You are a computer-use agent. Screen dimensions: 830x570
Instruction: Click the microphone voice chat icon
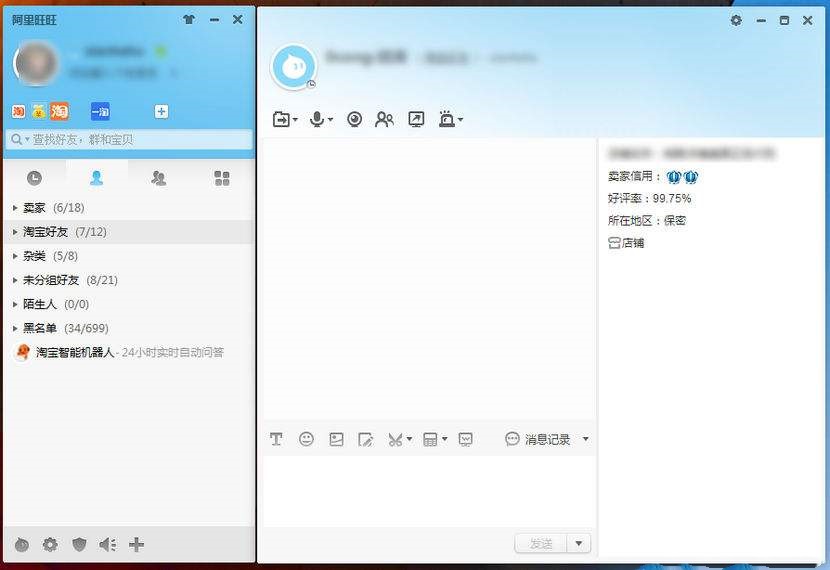[x=317, y=119]
